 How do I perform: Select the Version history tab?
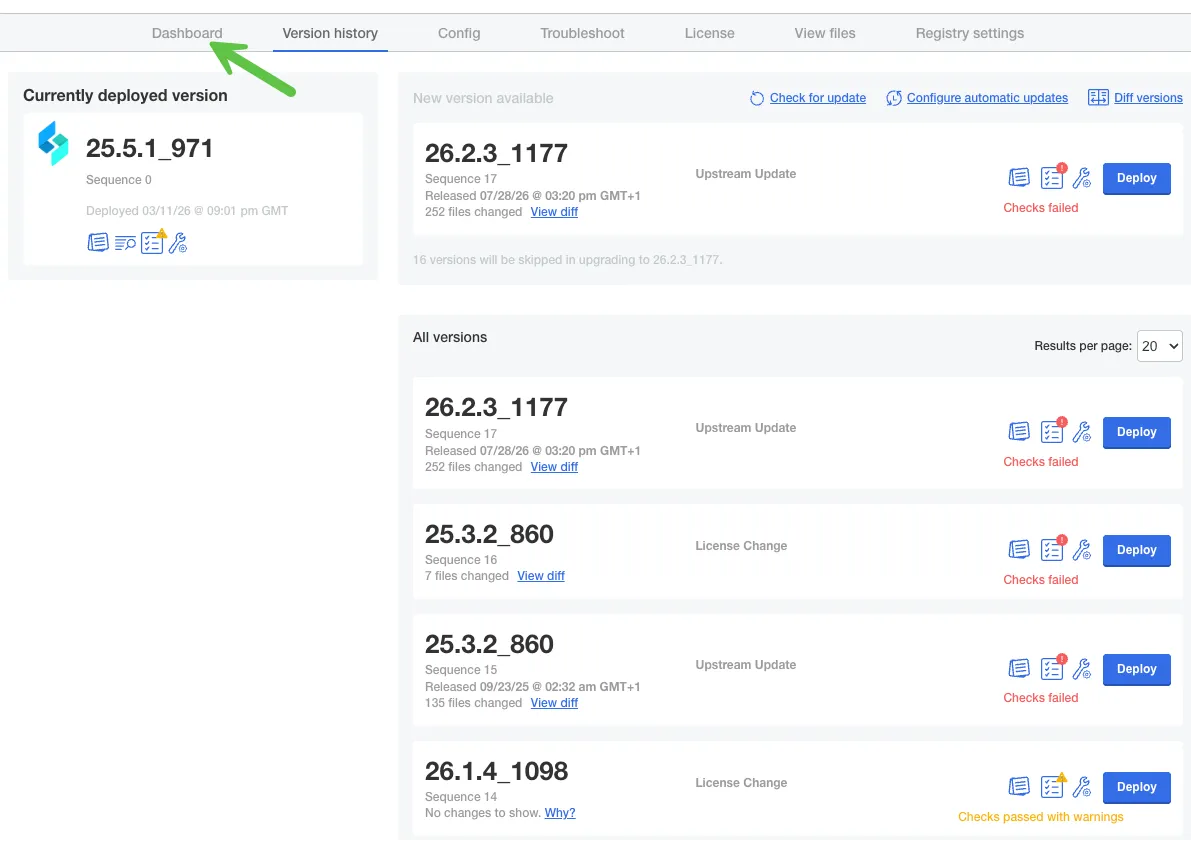click(330, 33)
